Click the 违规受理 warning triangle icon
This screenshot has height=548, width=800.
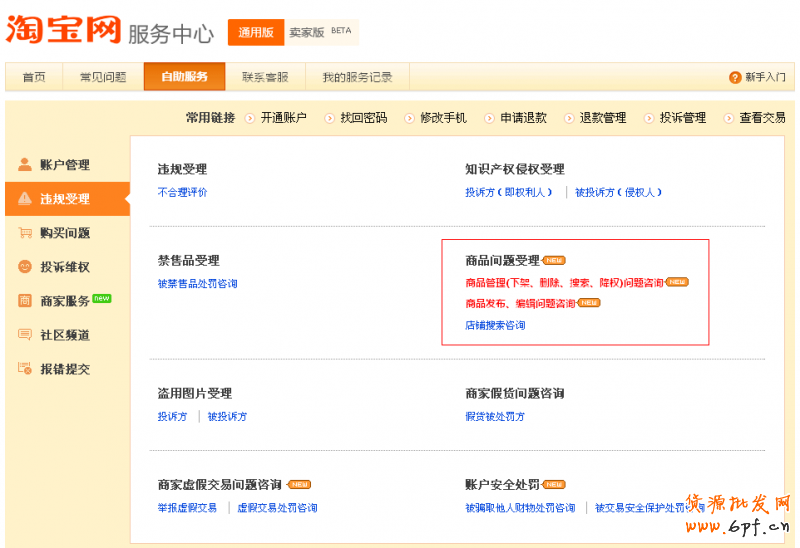tap(24, 198)
